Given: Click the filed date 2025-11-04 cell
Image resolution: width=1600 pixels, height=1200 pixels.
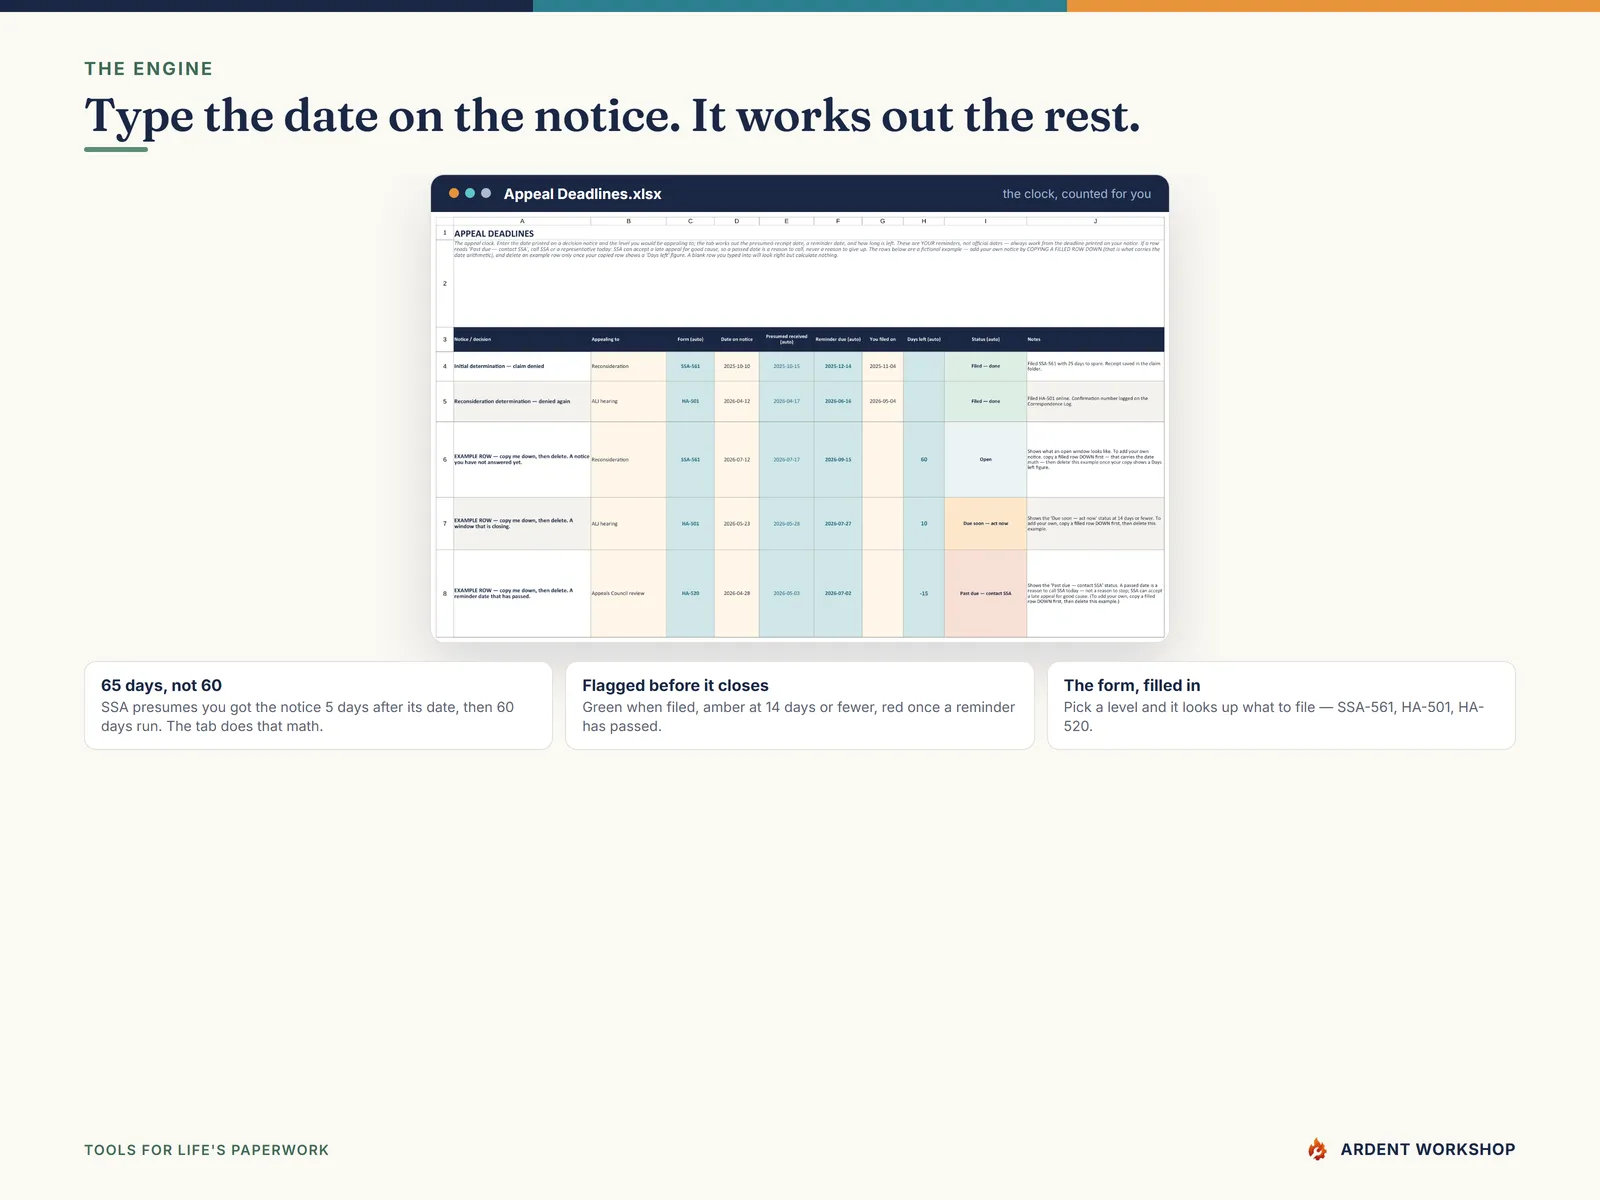Looking at the screenshot, I should (883, 366).
